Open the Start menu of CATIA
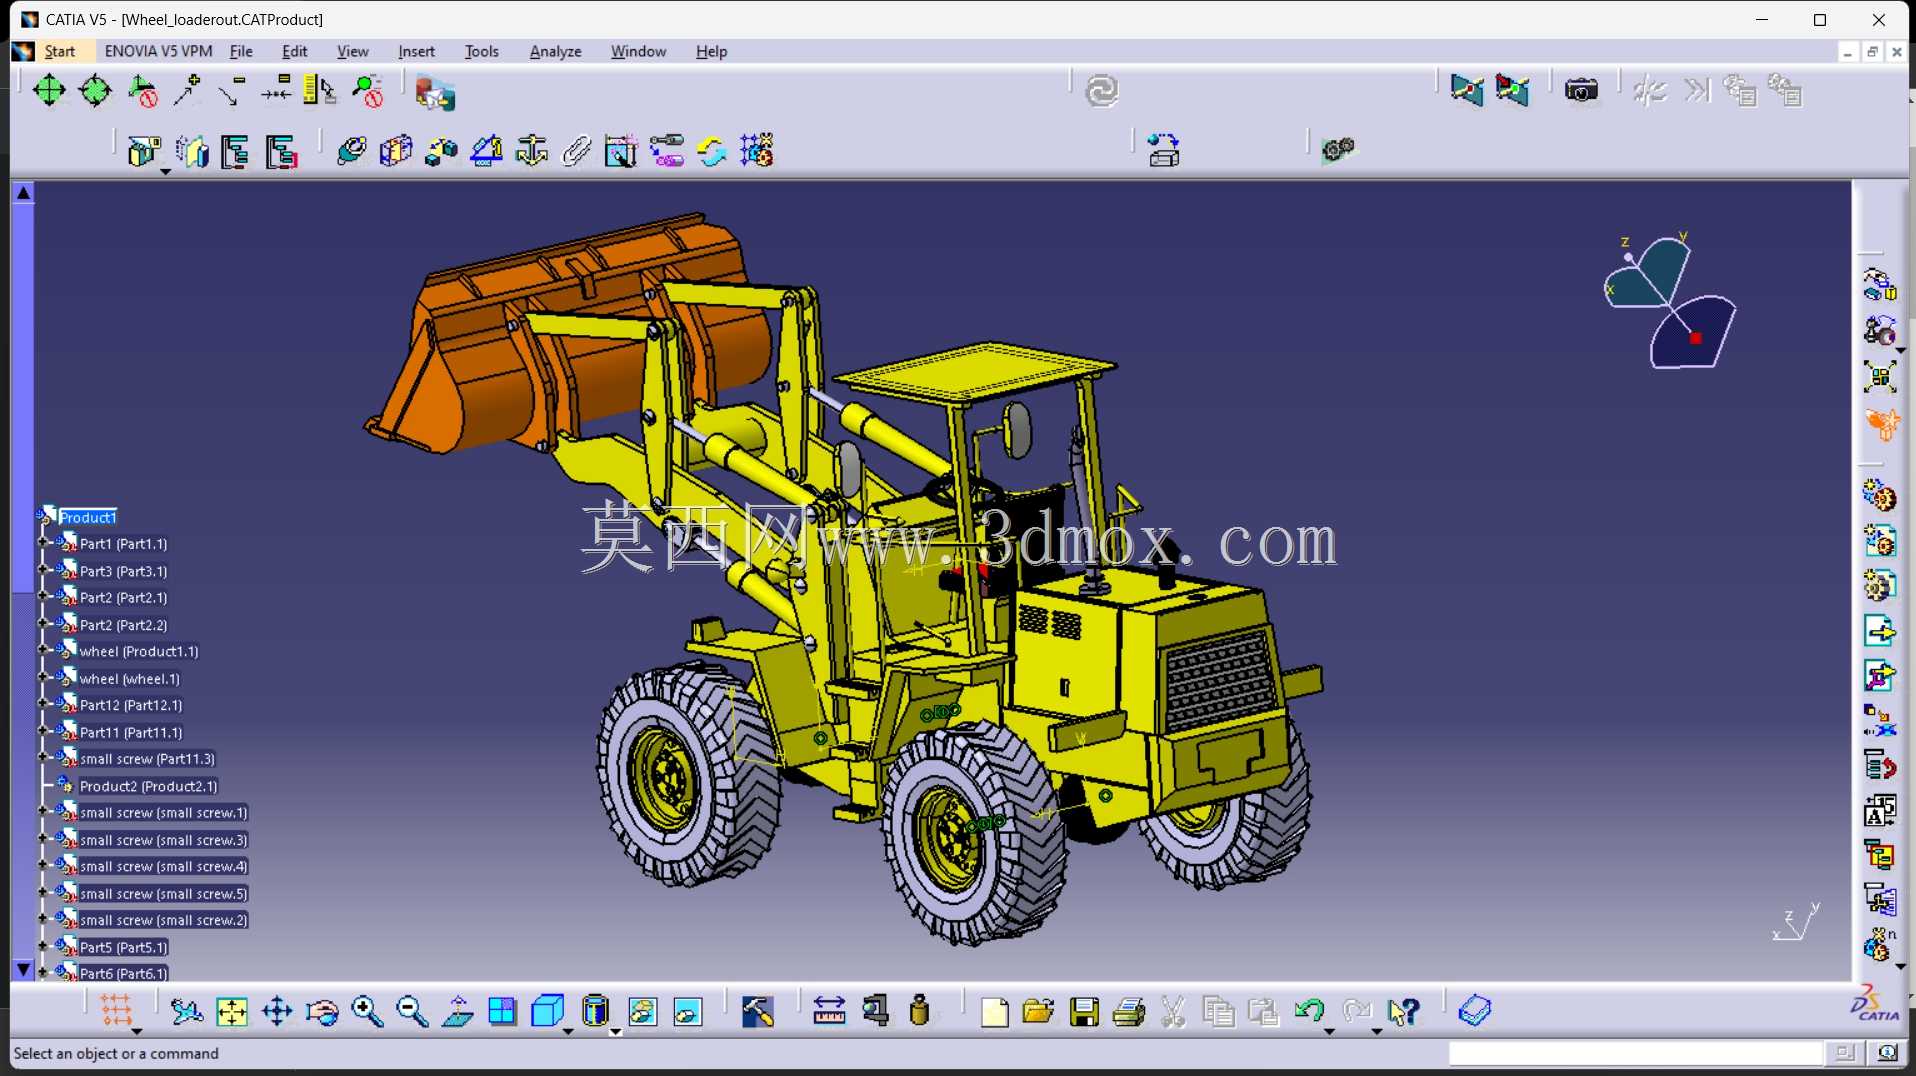This screenshot has width=1916, height=1076. [x=59, y=51]
